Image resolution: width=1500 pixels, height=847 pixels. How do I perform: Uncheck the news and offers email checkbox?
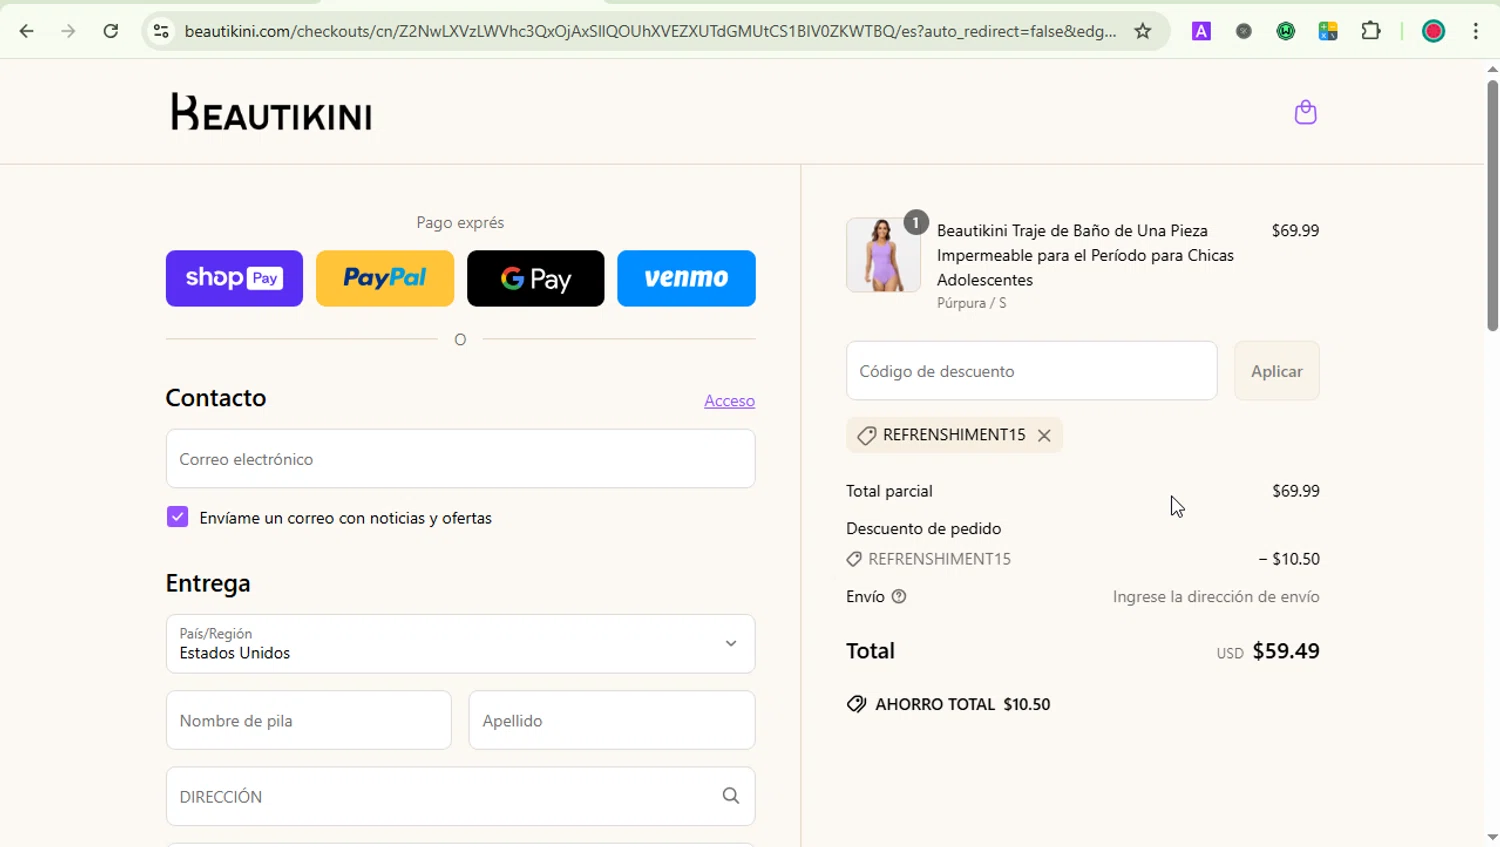point(177,517)
